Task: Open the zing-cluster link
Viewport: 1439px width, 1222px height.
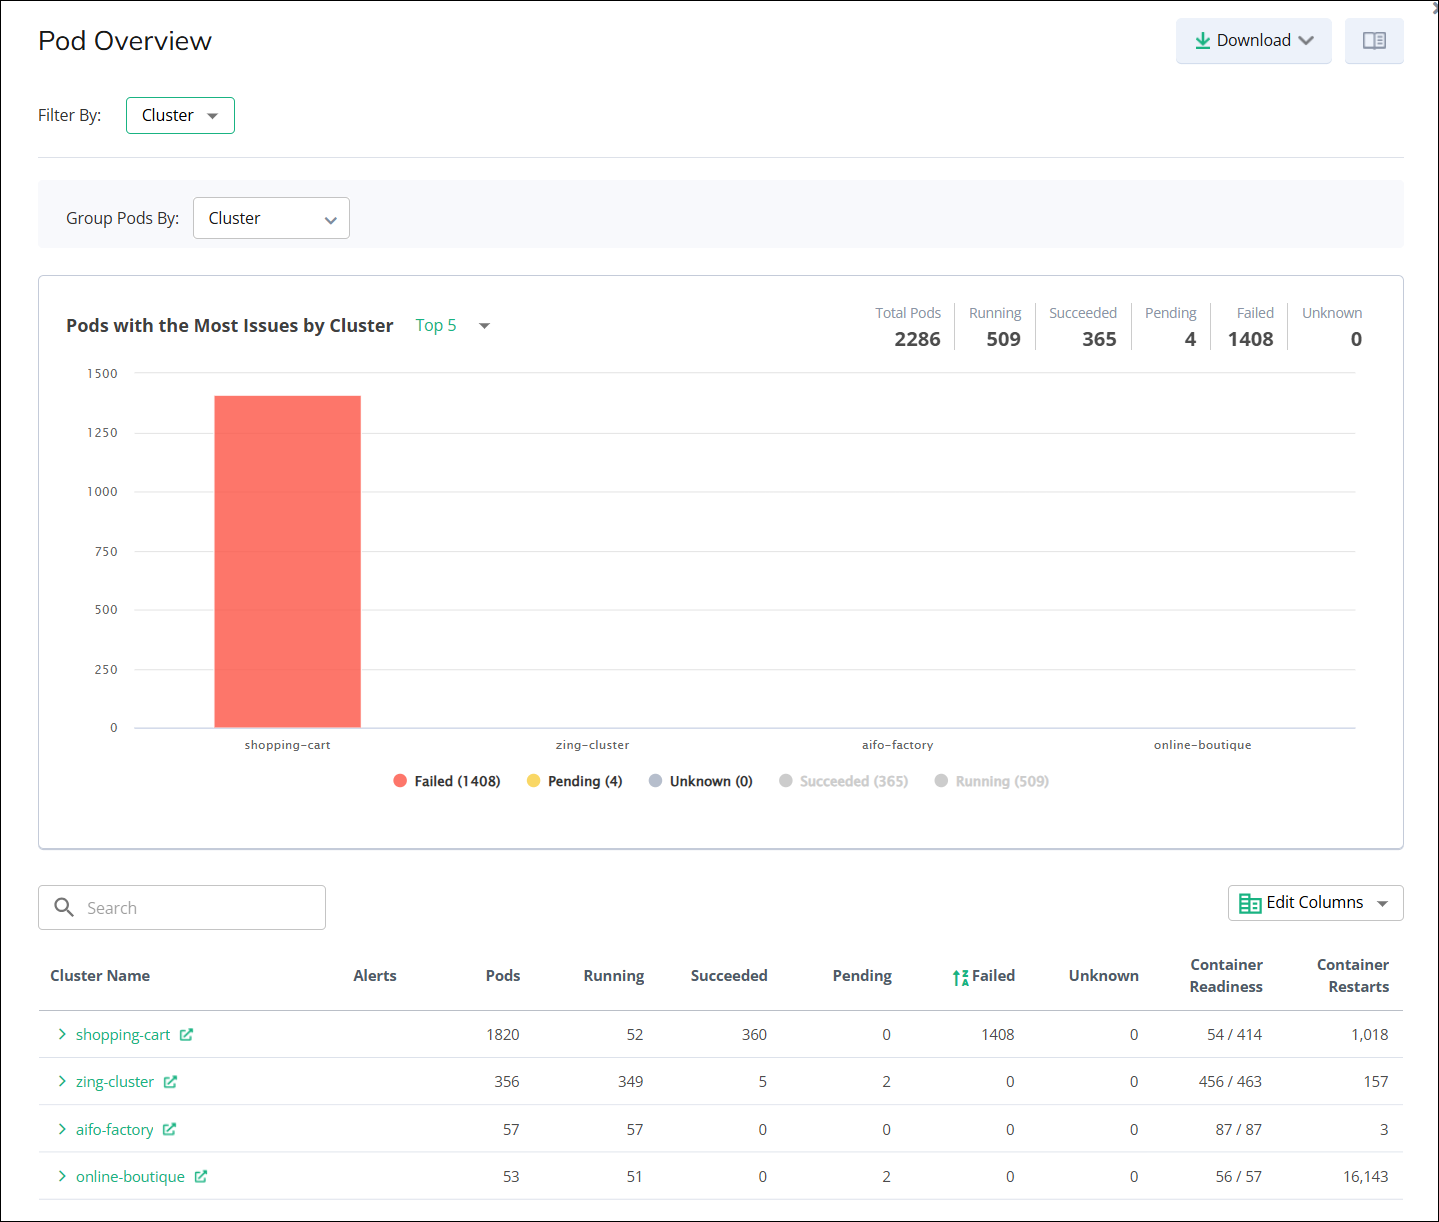Action: click(x=115, y=1082)
